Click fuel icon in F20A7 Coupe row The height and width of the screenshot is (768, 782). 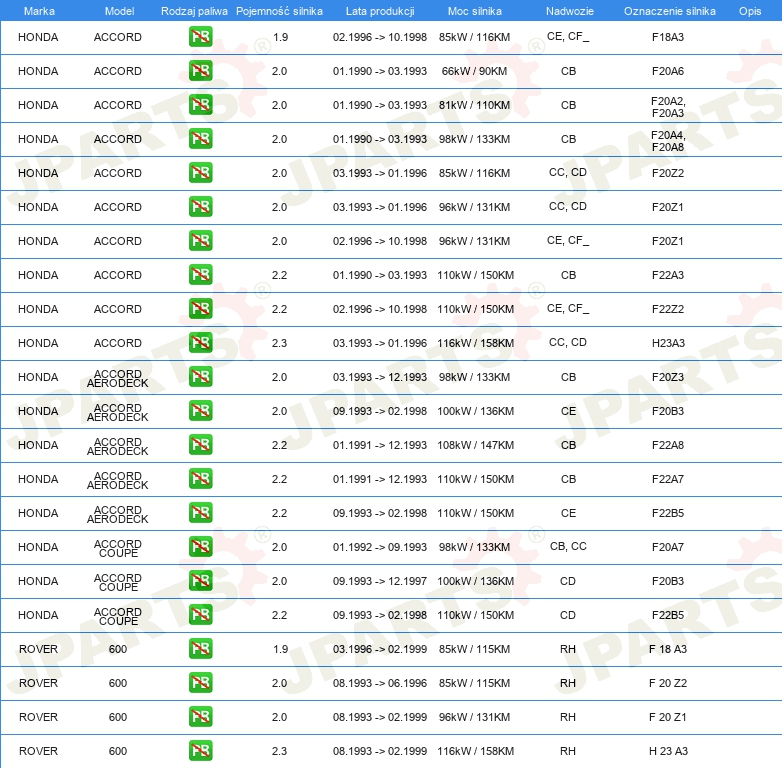click(200, 547)
